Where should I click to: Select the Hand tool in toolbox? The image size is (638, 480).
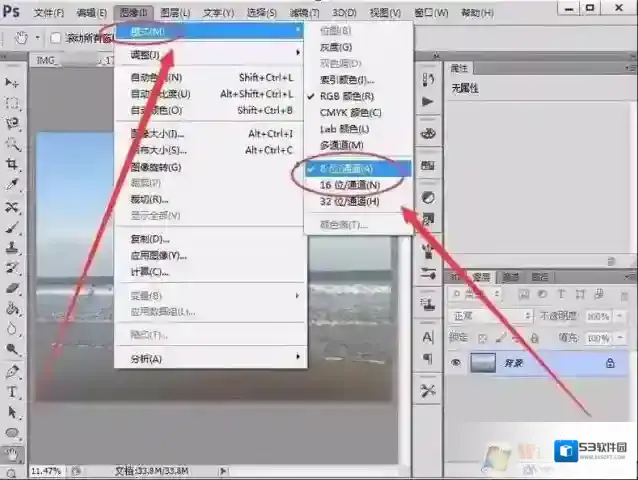[13, 453]
